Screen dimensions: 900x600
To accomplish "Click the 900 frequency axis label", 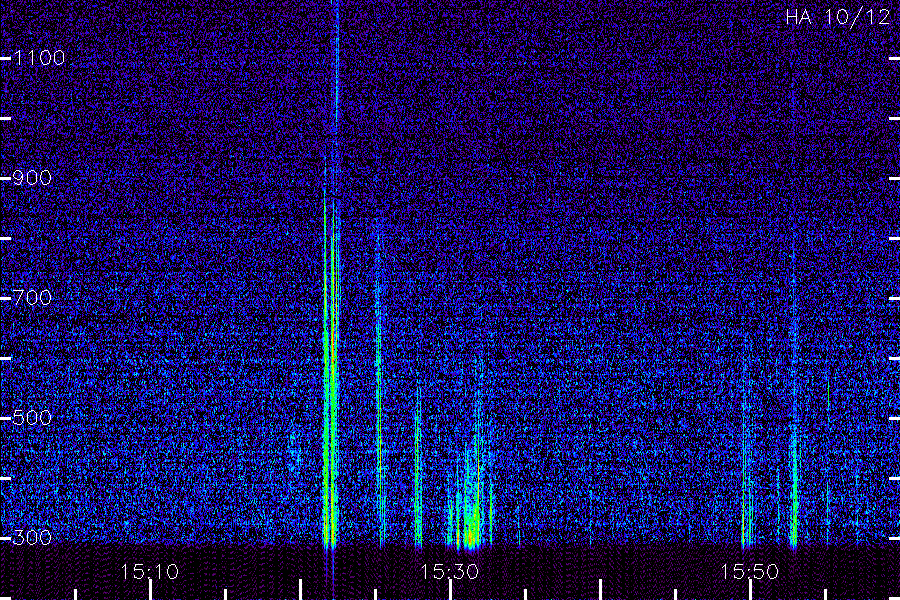I will tap(32, 178).
